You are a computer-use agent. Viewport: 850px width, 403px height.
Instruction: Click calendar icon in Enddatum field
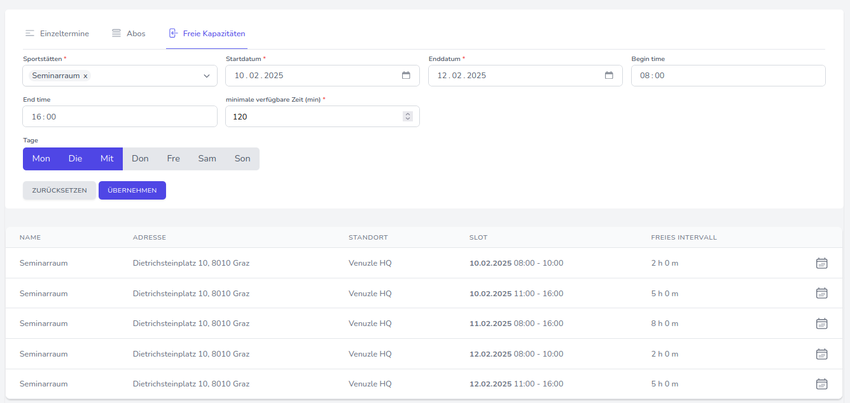click(609, 76)
